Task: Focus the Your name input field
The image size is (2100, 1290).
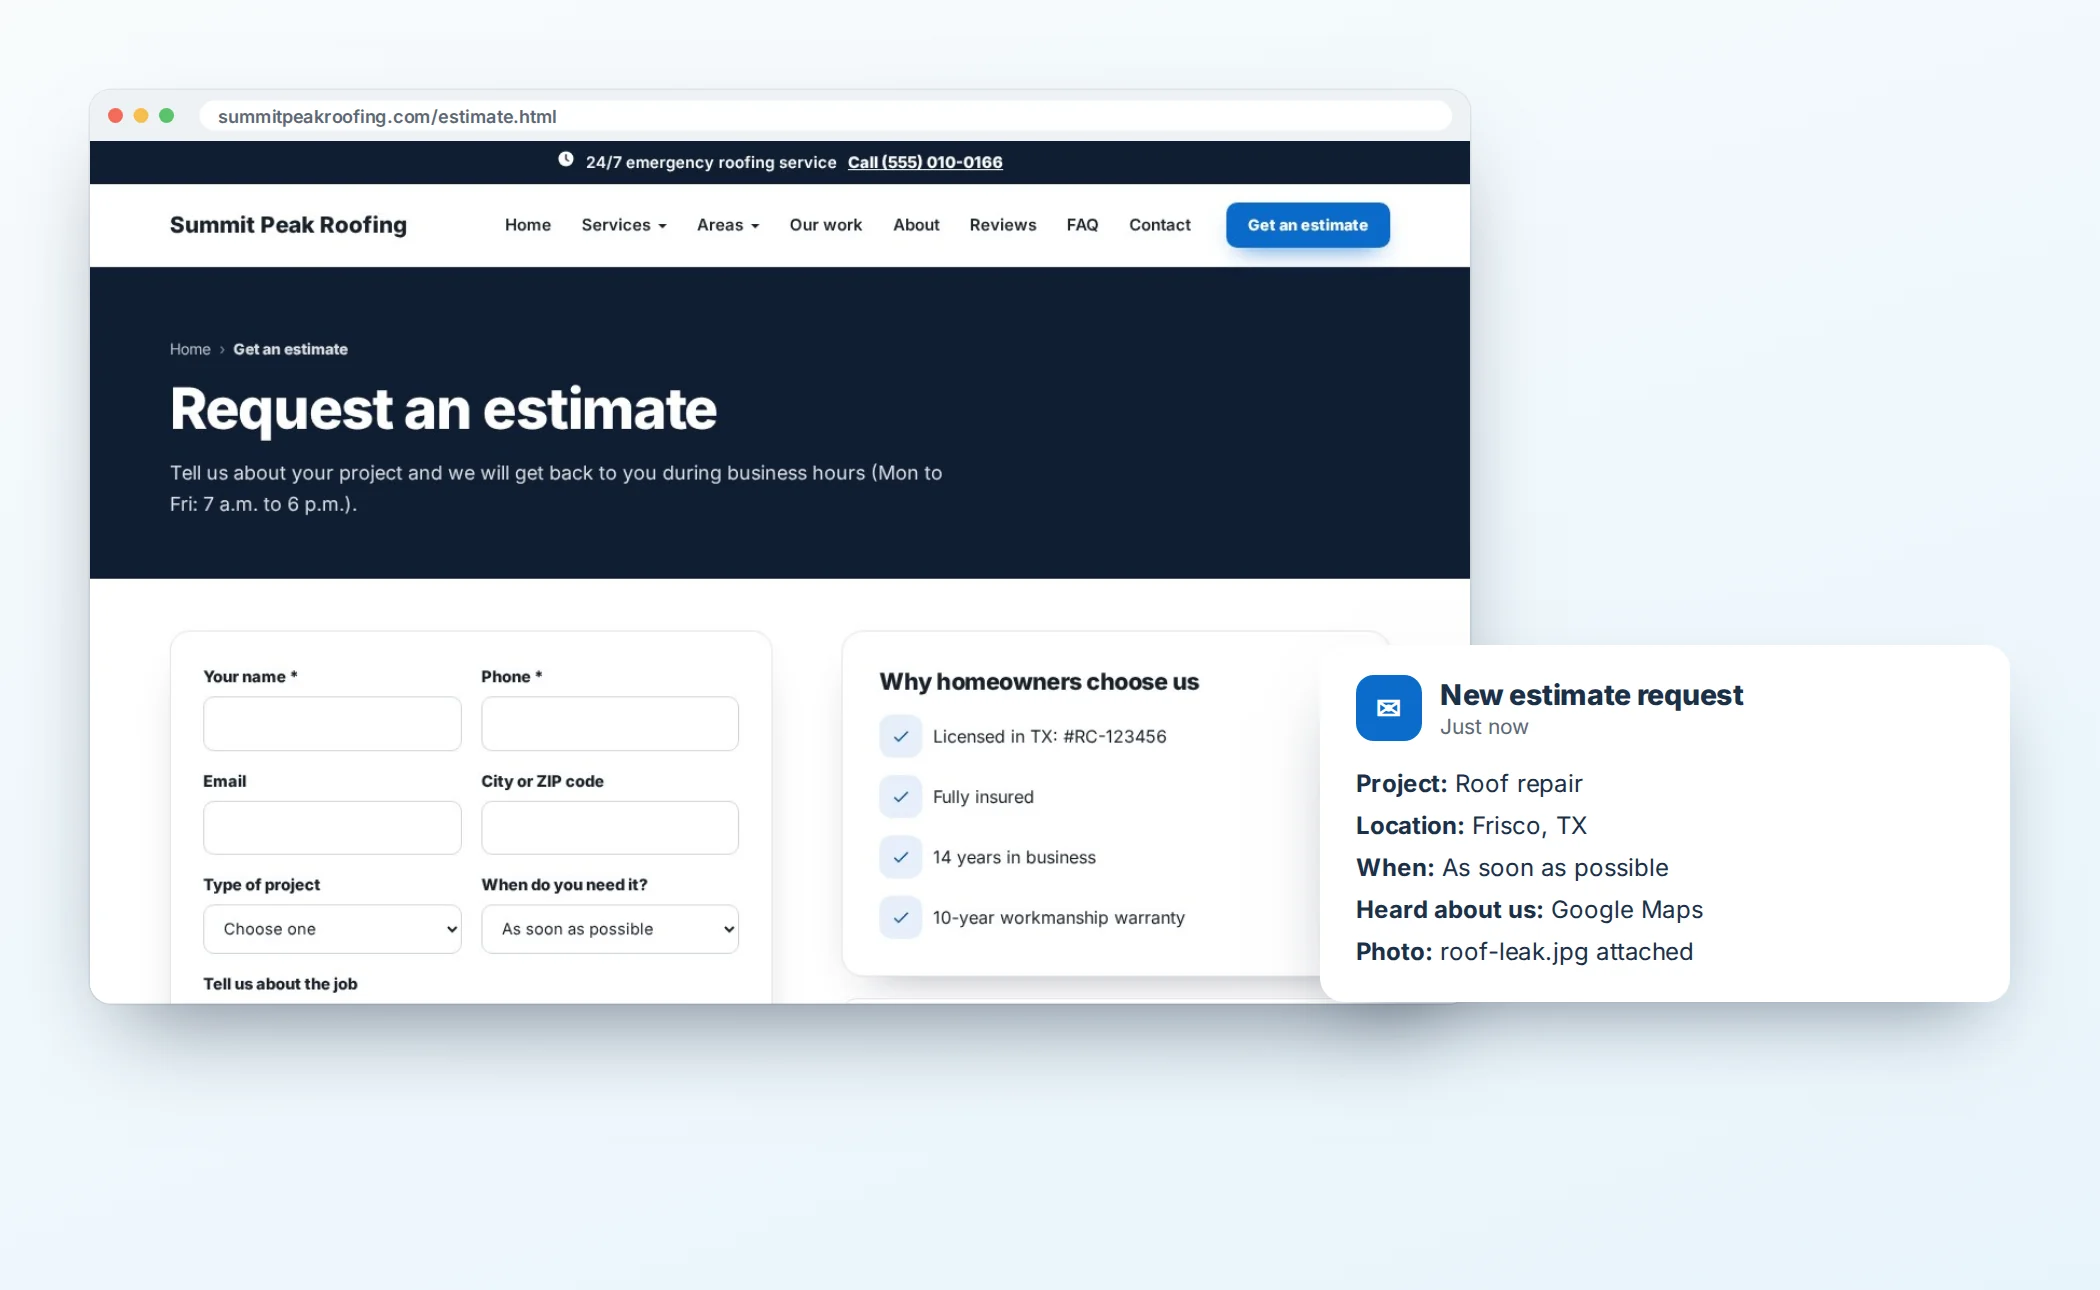Action: [x=332, y=723]
